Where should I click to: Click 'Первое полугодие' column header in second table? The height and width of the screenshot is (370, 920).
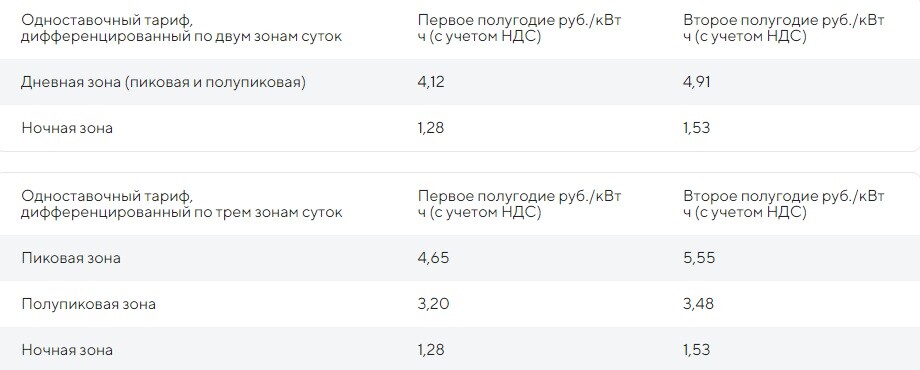[x=519, y=204]
